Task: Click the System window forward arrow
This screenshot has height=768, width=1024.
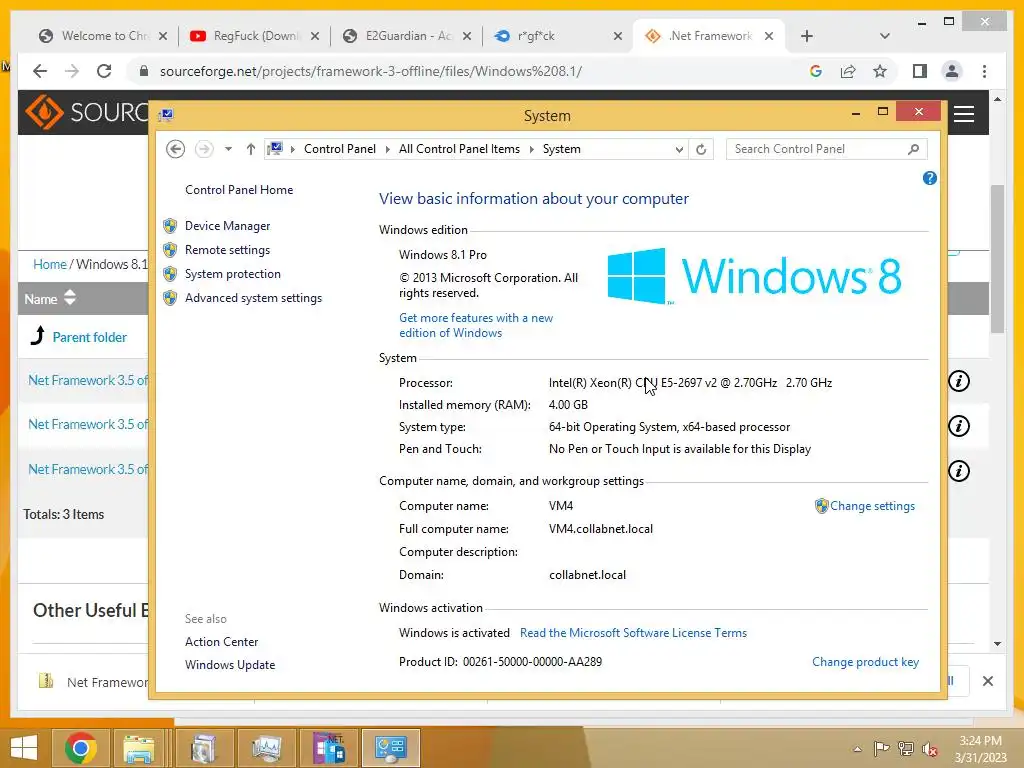Action: pyautogui.click(x=204, y=150)
